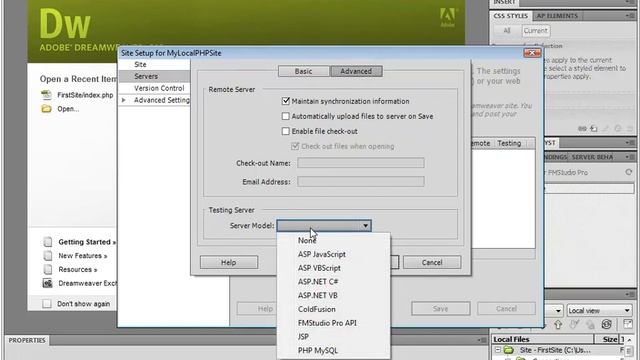
Task: Pick ASP.NET C# from the list
Action: 318,282
